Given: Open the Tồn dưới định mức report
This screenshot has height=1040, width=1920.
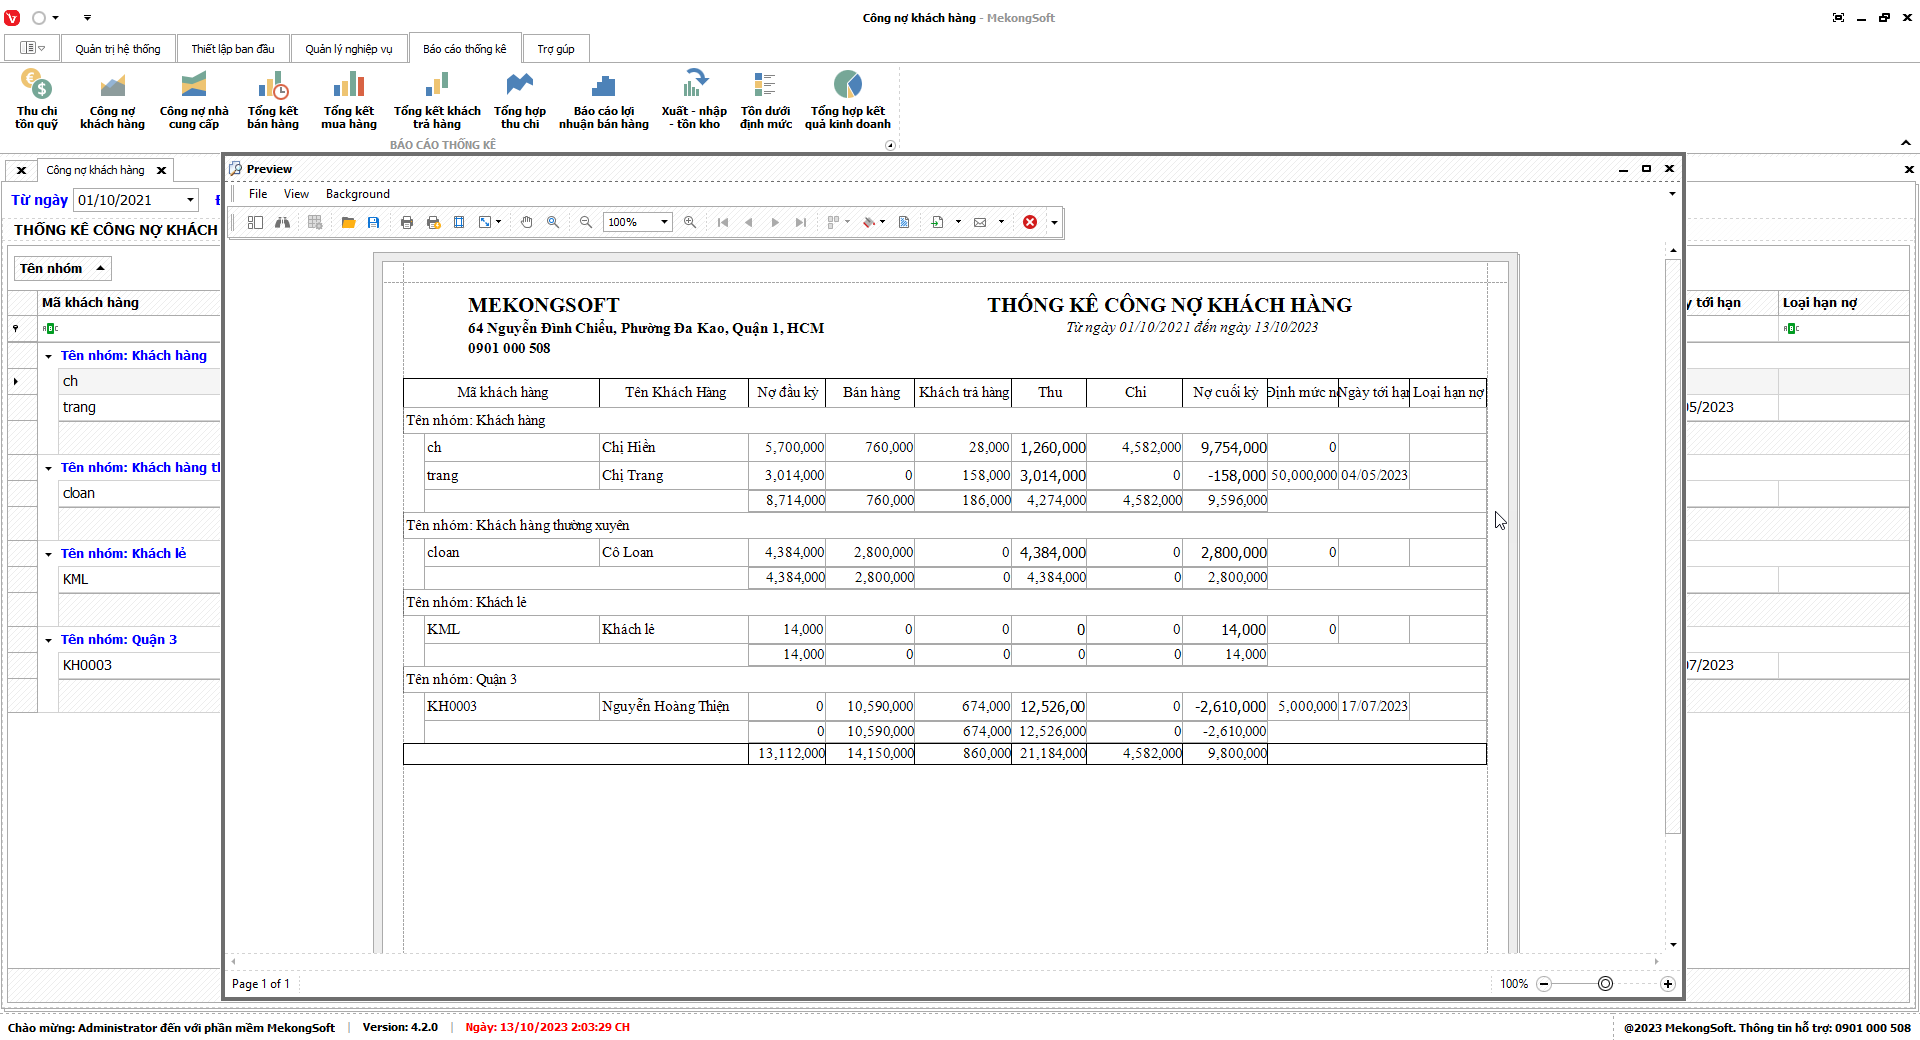Looking at the screenshot, I should coord(765,100).
